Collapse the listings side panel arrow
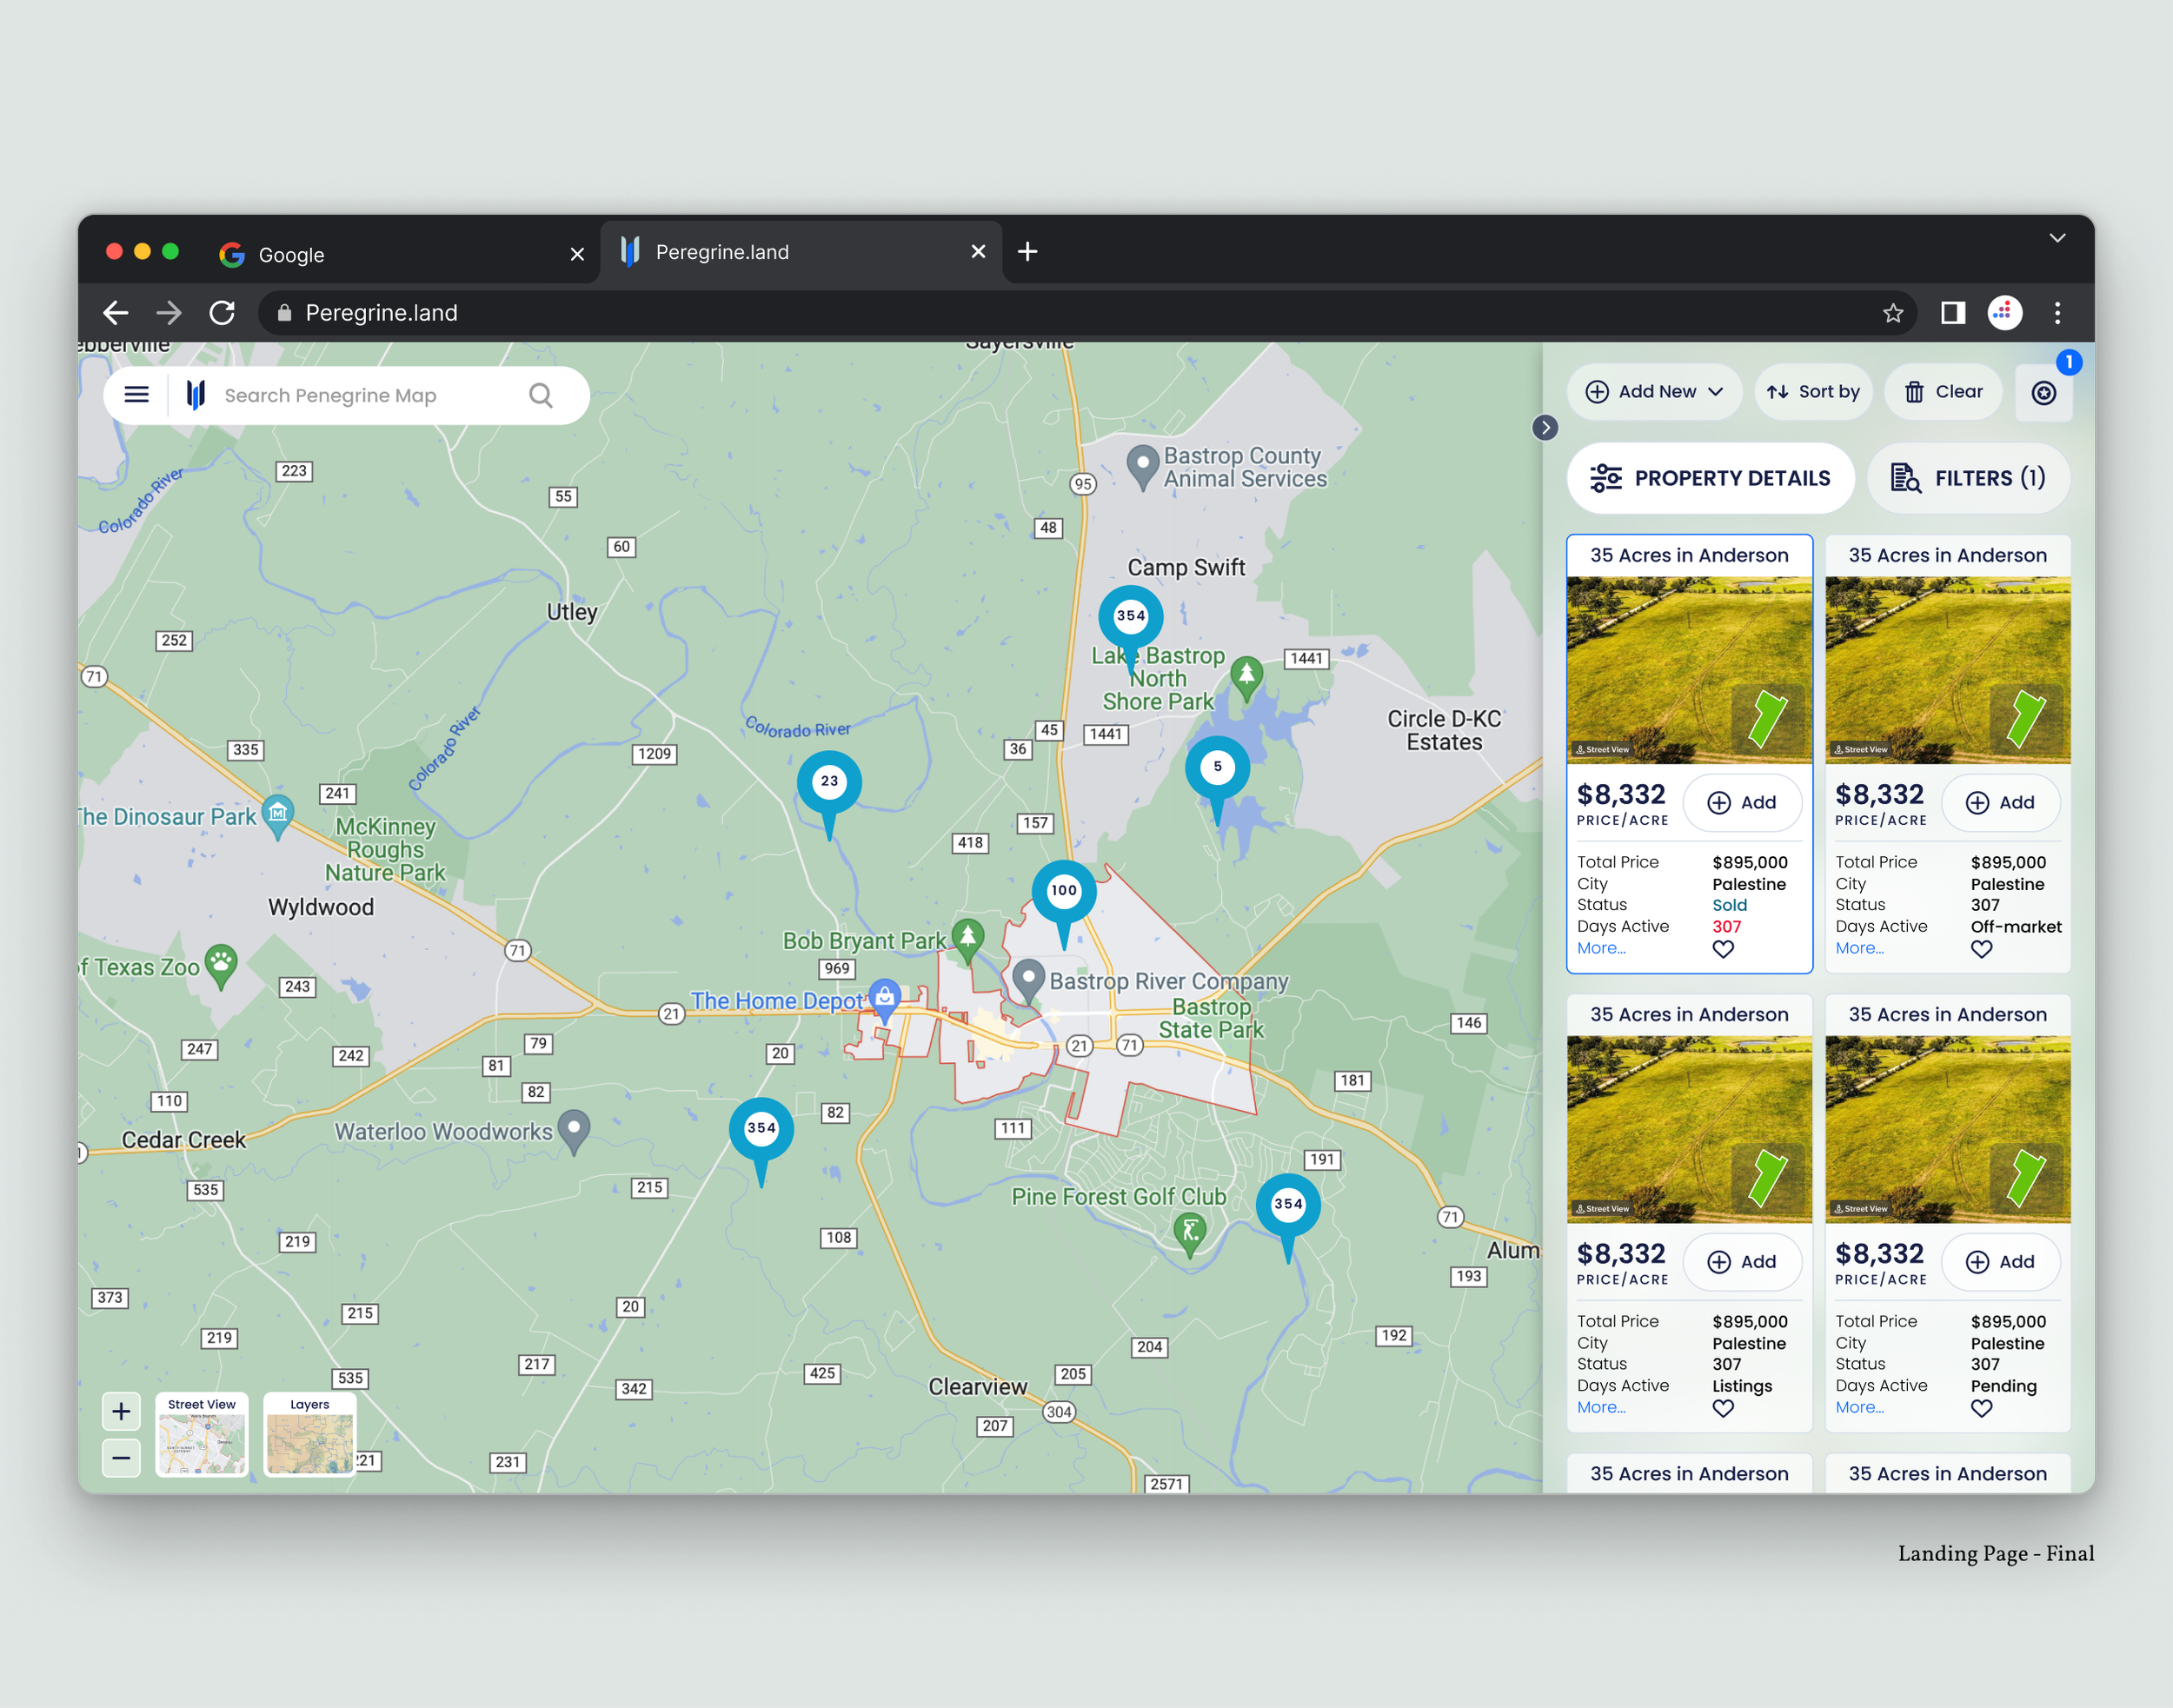The height and width of the screenshot is (1708, 2173). click(1544, 428)
